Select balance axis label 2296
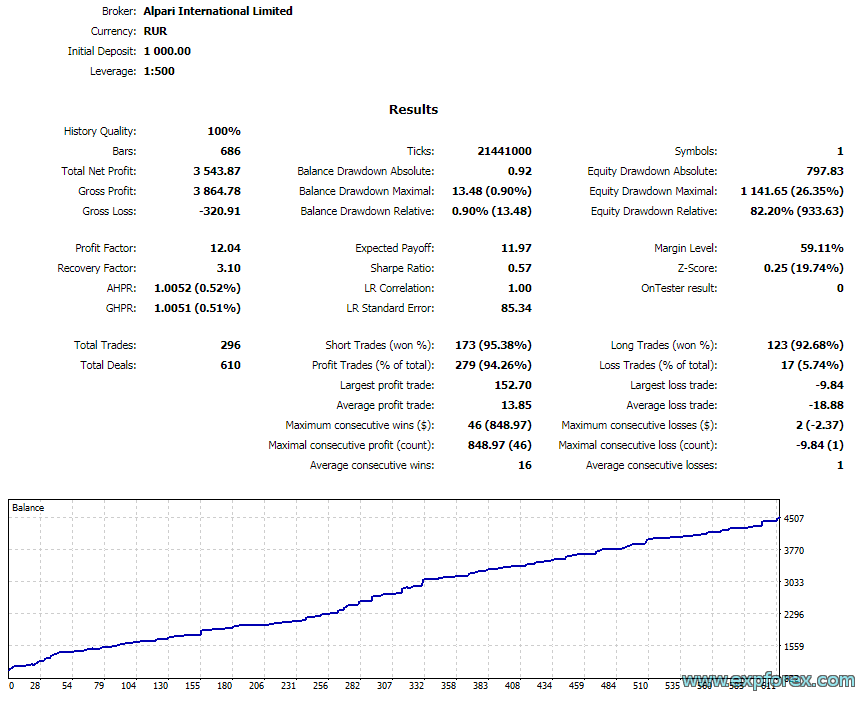Viewport: 868px width, 701px height. tap(794, 615)
